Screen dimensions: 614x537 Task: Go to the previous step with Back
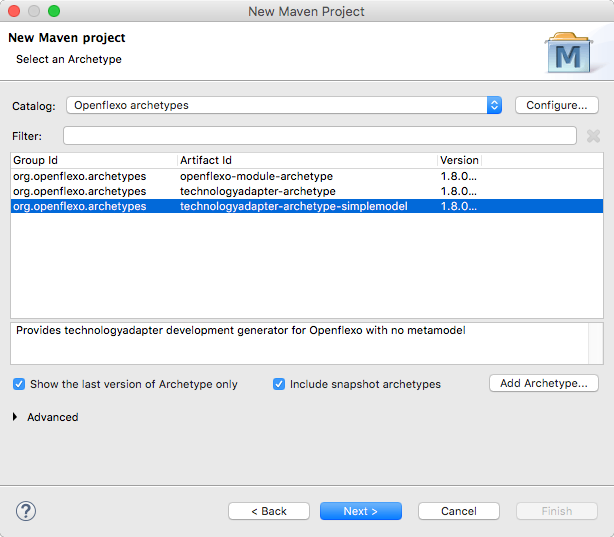tap(269, 511)
